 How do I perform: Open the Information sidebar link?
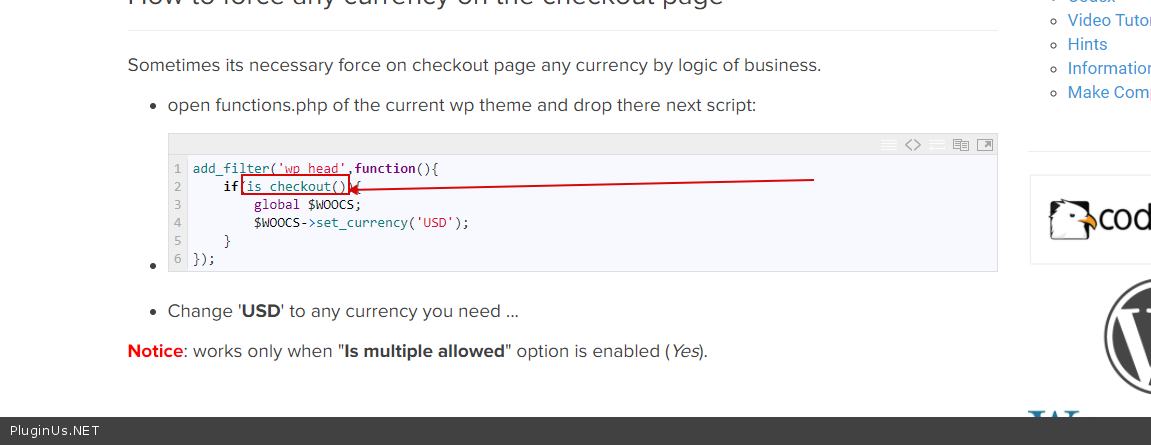[1108, 68]
